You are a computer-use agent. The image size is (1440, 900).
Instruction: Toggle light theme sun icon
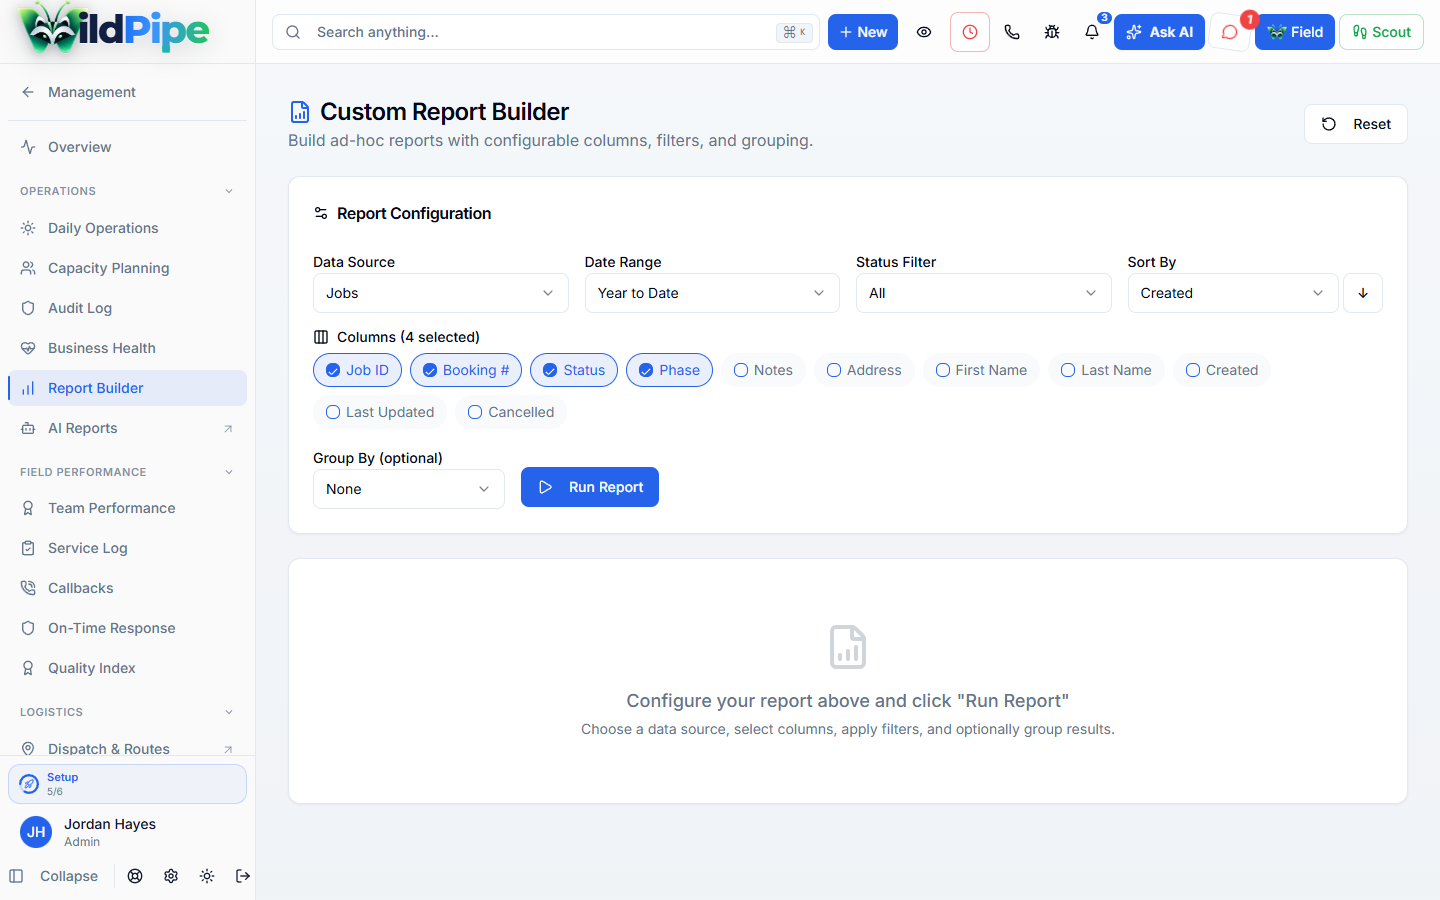pyautogui.click(x=207, y=876)
